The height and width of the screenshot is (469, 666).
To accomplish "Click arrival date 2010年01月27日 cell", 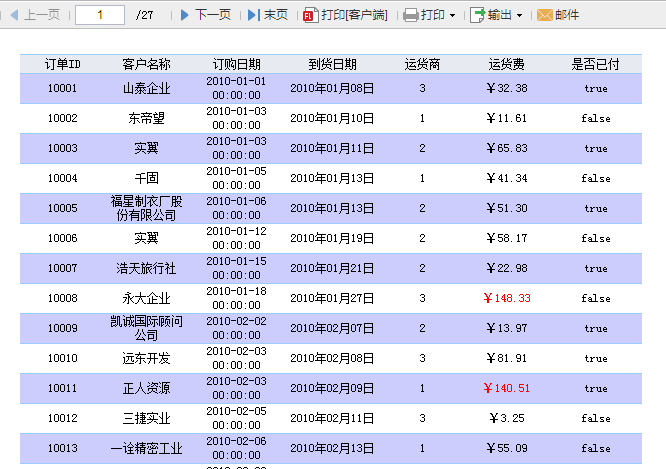I will (x=332, y=298).
